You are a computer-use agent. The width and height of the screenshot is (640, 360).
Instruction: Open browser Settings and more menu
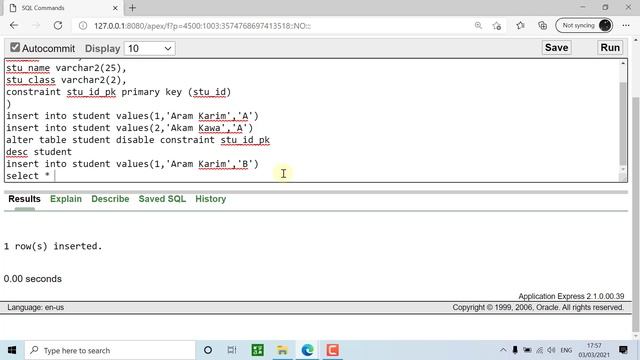(x=626, y=25)
